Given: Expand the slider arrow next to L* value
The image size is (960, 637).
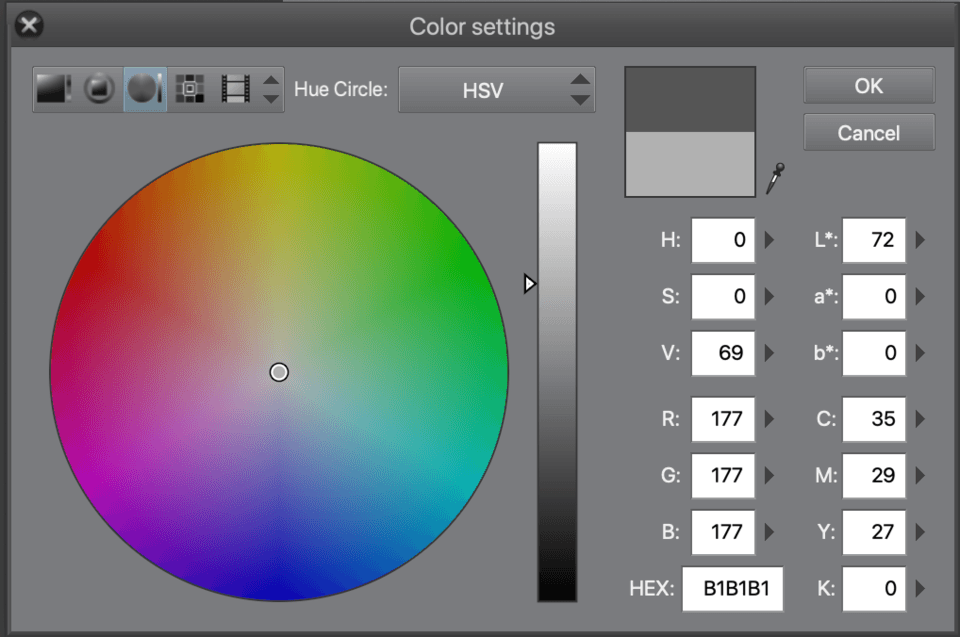Looking at the screenshot, I should click(920, 240).
